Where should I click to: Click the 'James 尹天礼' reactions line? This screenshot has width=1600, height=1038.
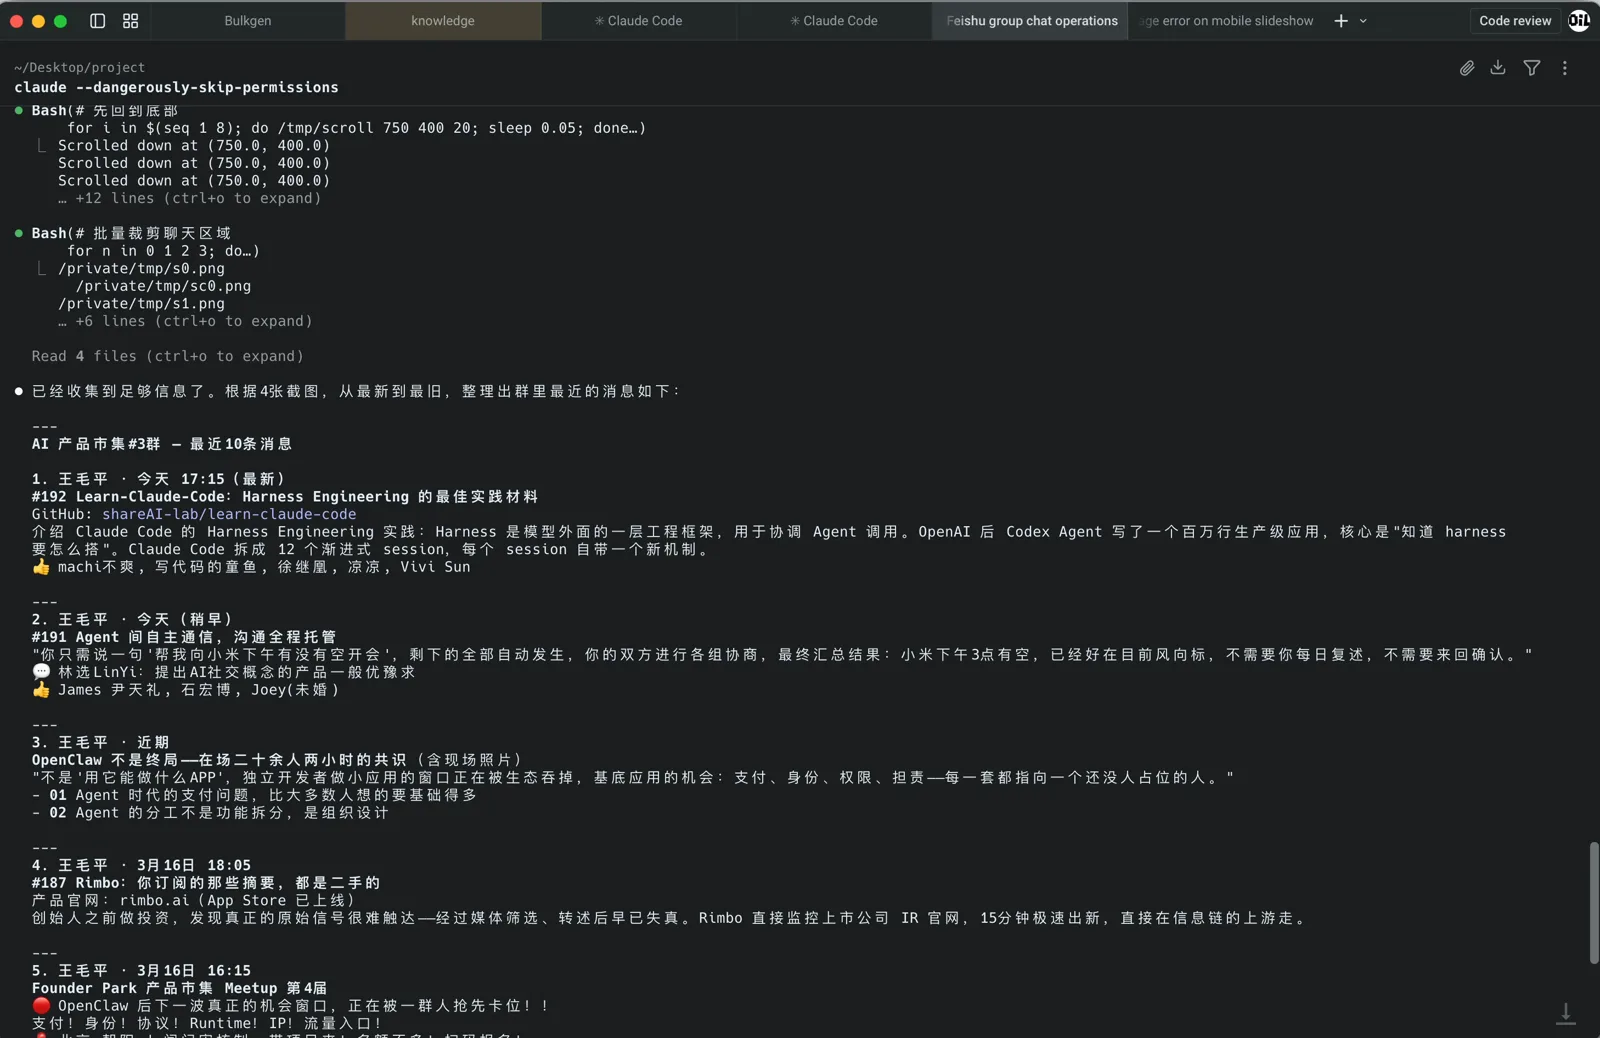186,691
